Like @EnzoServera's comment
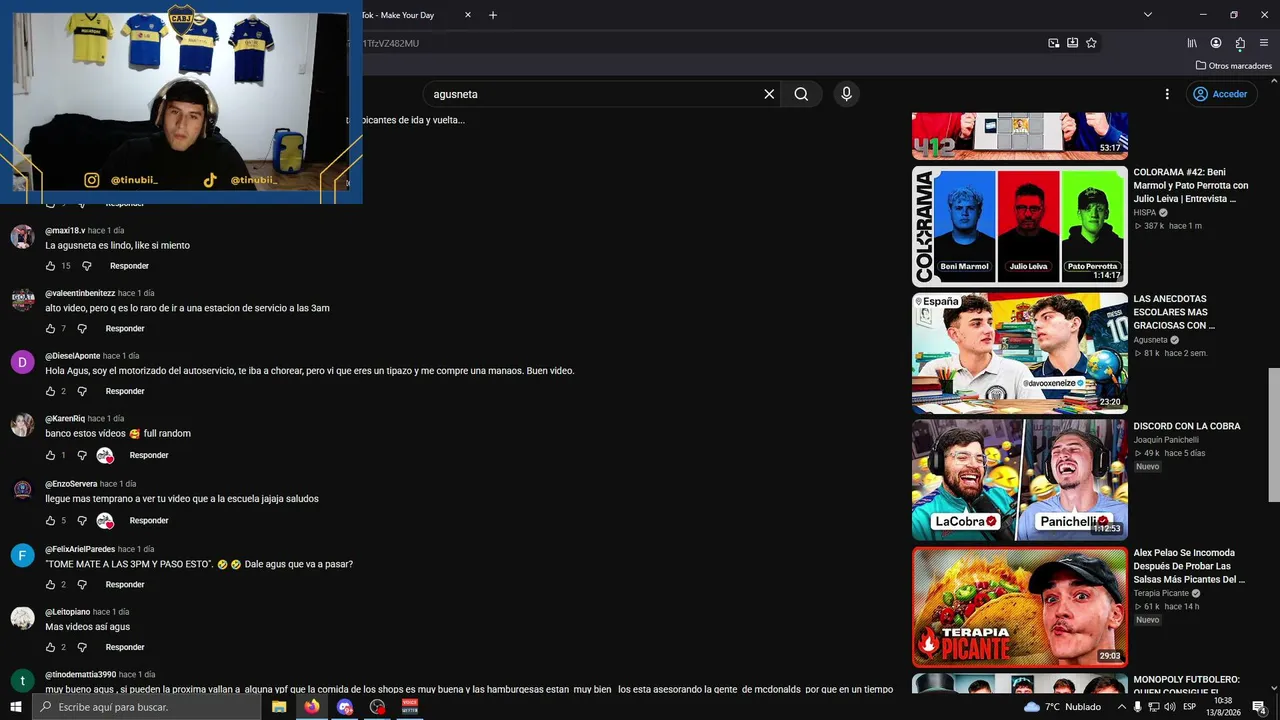The width and height of the screenshot is (1280, 720). (x=51, y=521)
